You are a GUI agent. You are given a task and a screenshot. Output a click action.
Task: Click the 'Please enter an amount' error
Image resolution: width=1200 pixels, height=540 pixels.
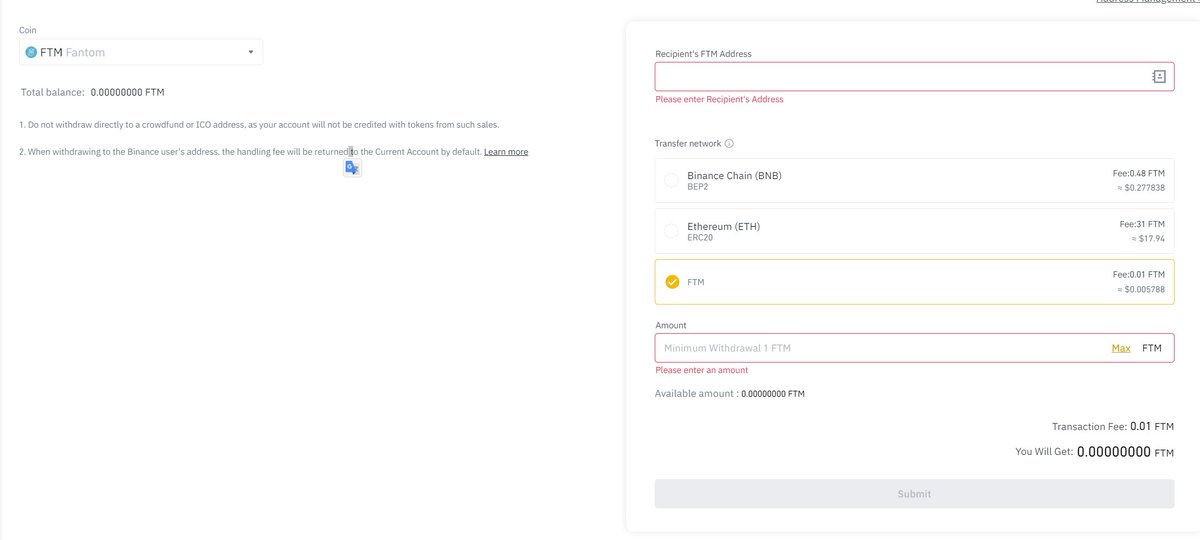coord(701,370)
